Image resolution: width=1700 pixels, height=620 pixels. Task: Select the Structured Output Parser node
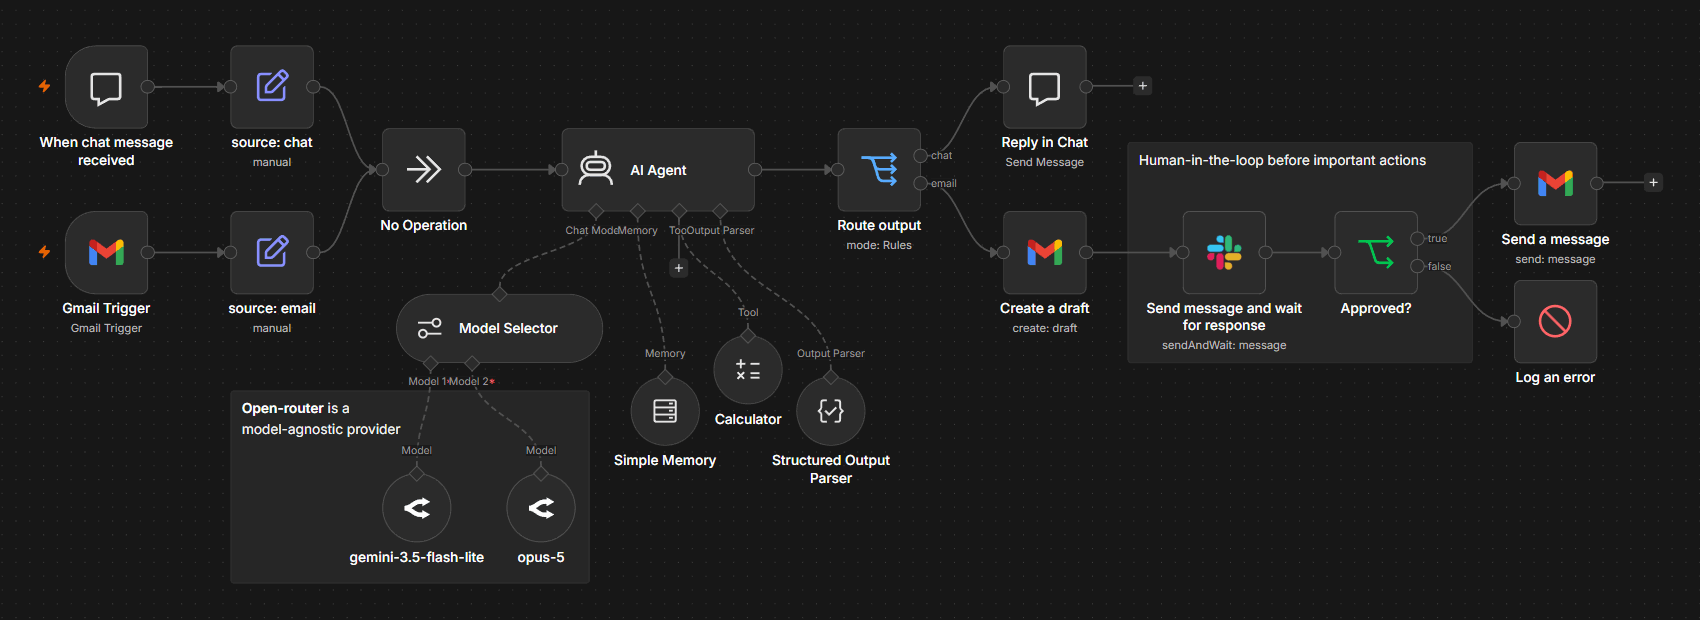pos(831,411)
